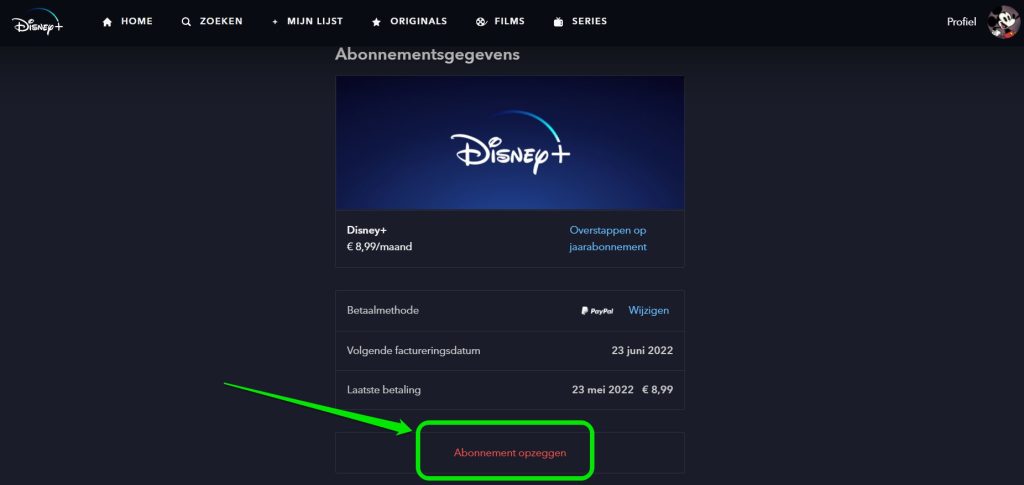Open the Mickey Mouse profile avatar

[1004, 22]
